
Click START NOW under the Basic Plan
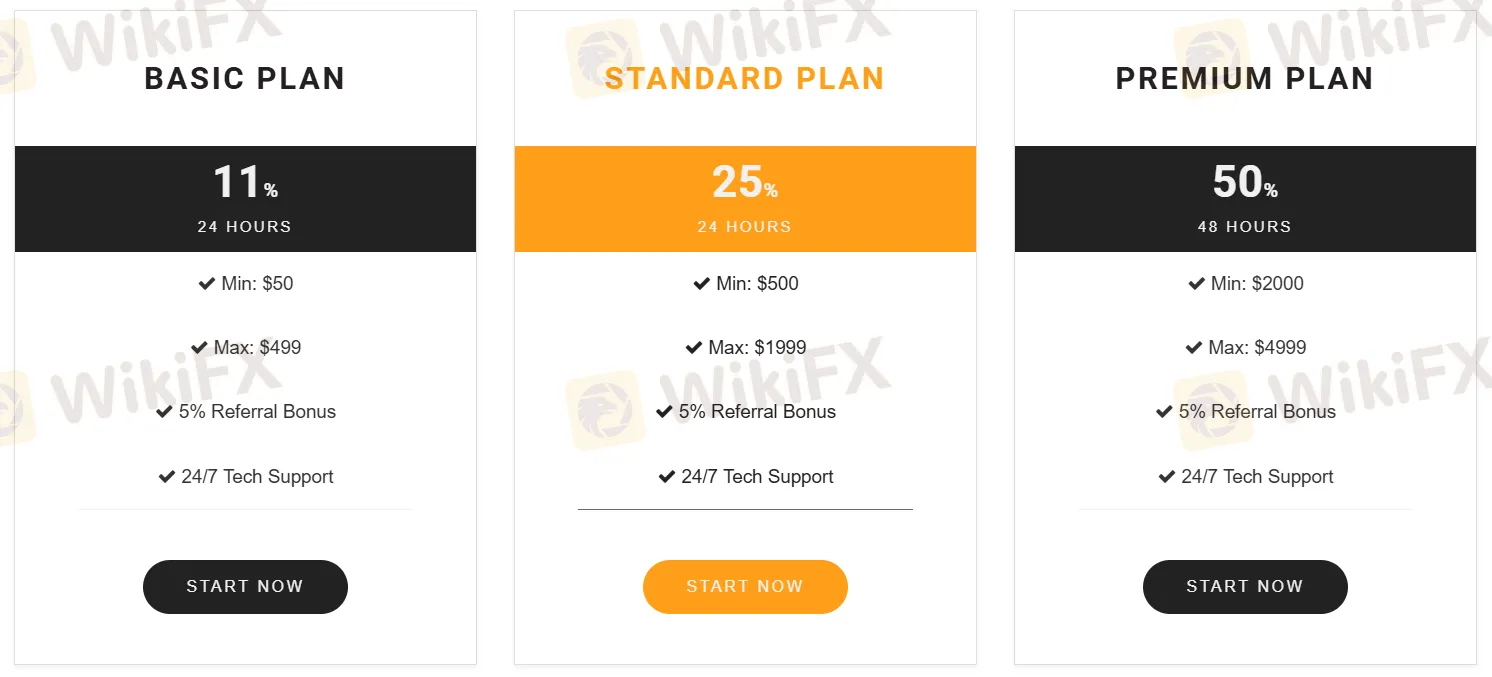[x=245, y=587]
